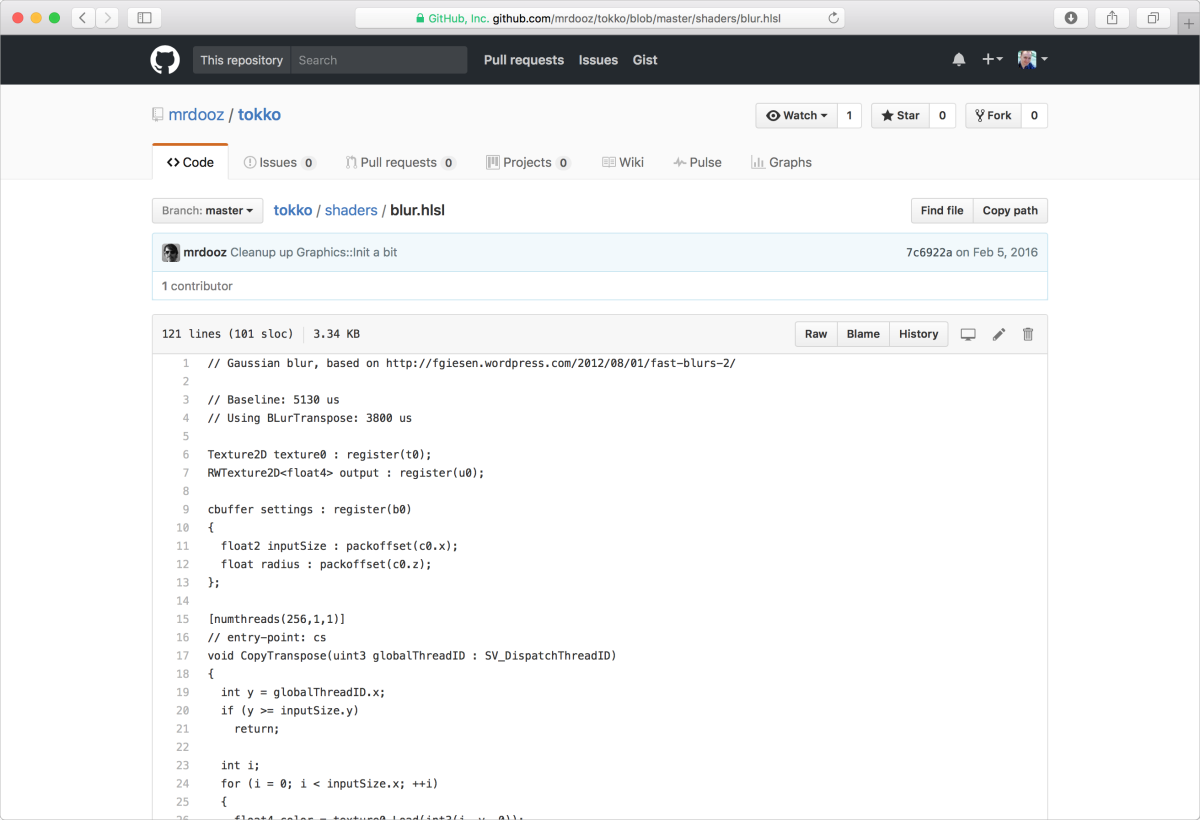Click the Find file button
Image resolution: width=1200 pixels, height=820 pixels.
coord(941,210)
